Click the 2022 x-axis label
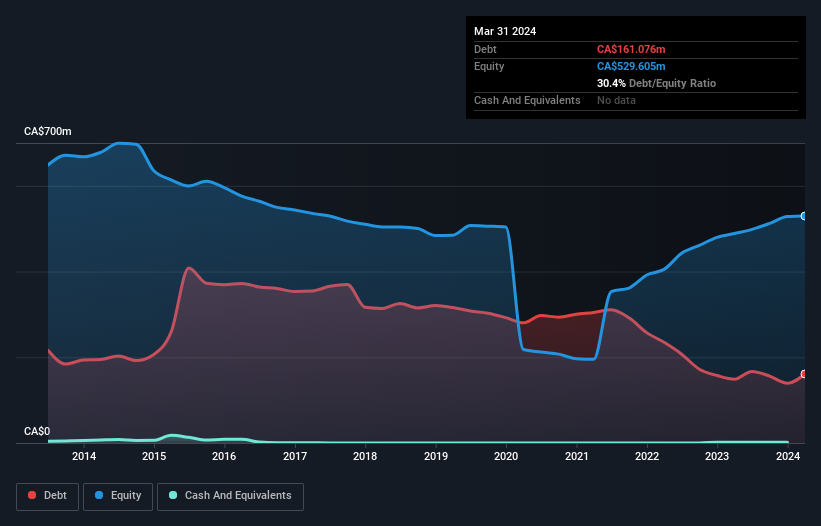The width and height of the screenshot is (821, 526). click(x=647, y=456)
